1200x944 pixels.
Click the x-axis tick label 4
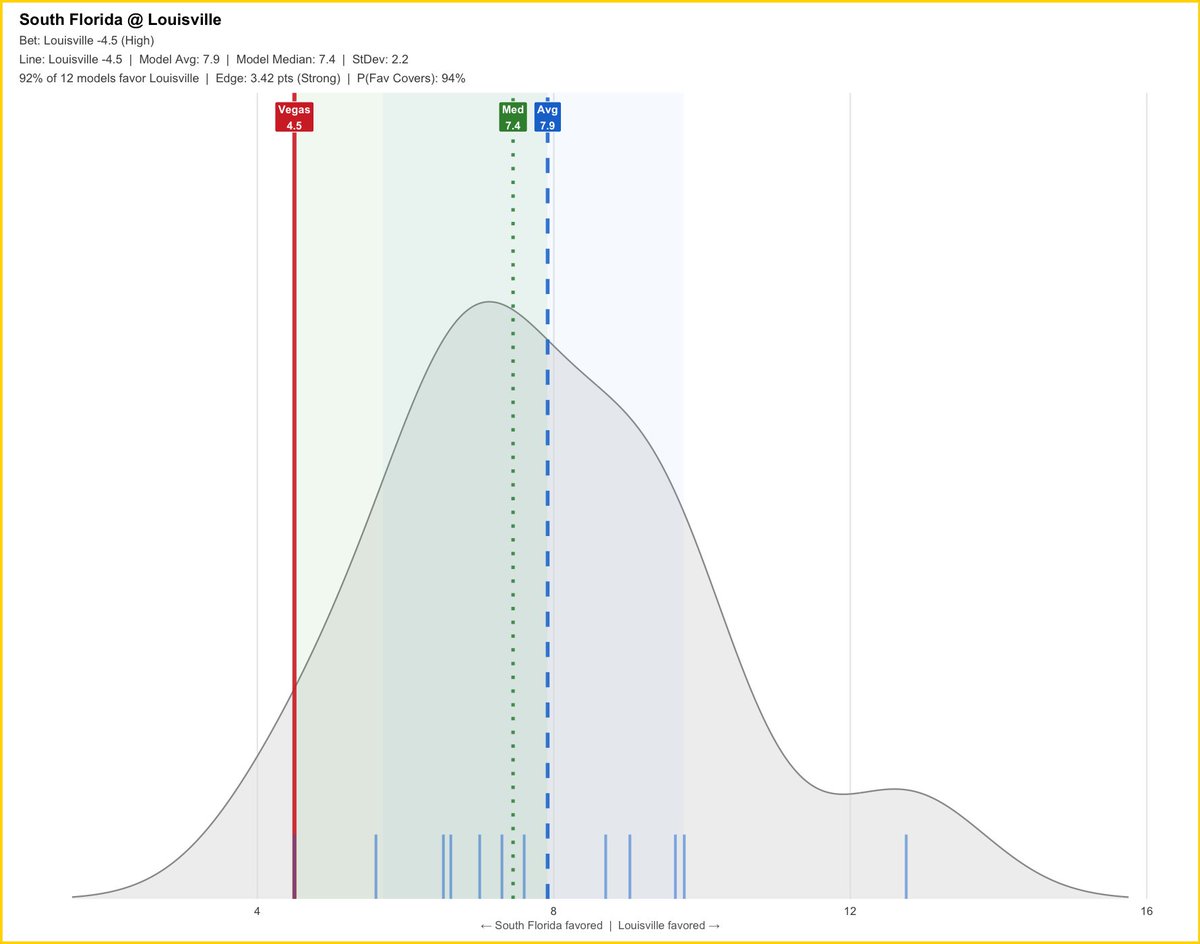(257, 911)
